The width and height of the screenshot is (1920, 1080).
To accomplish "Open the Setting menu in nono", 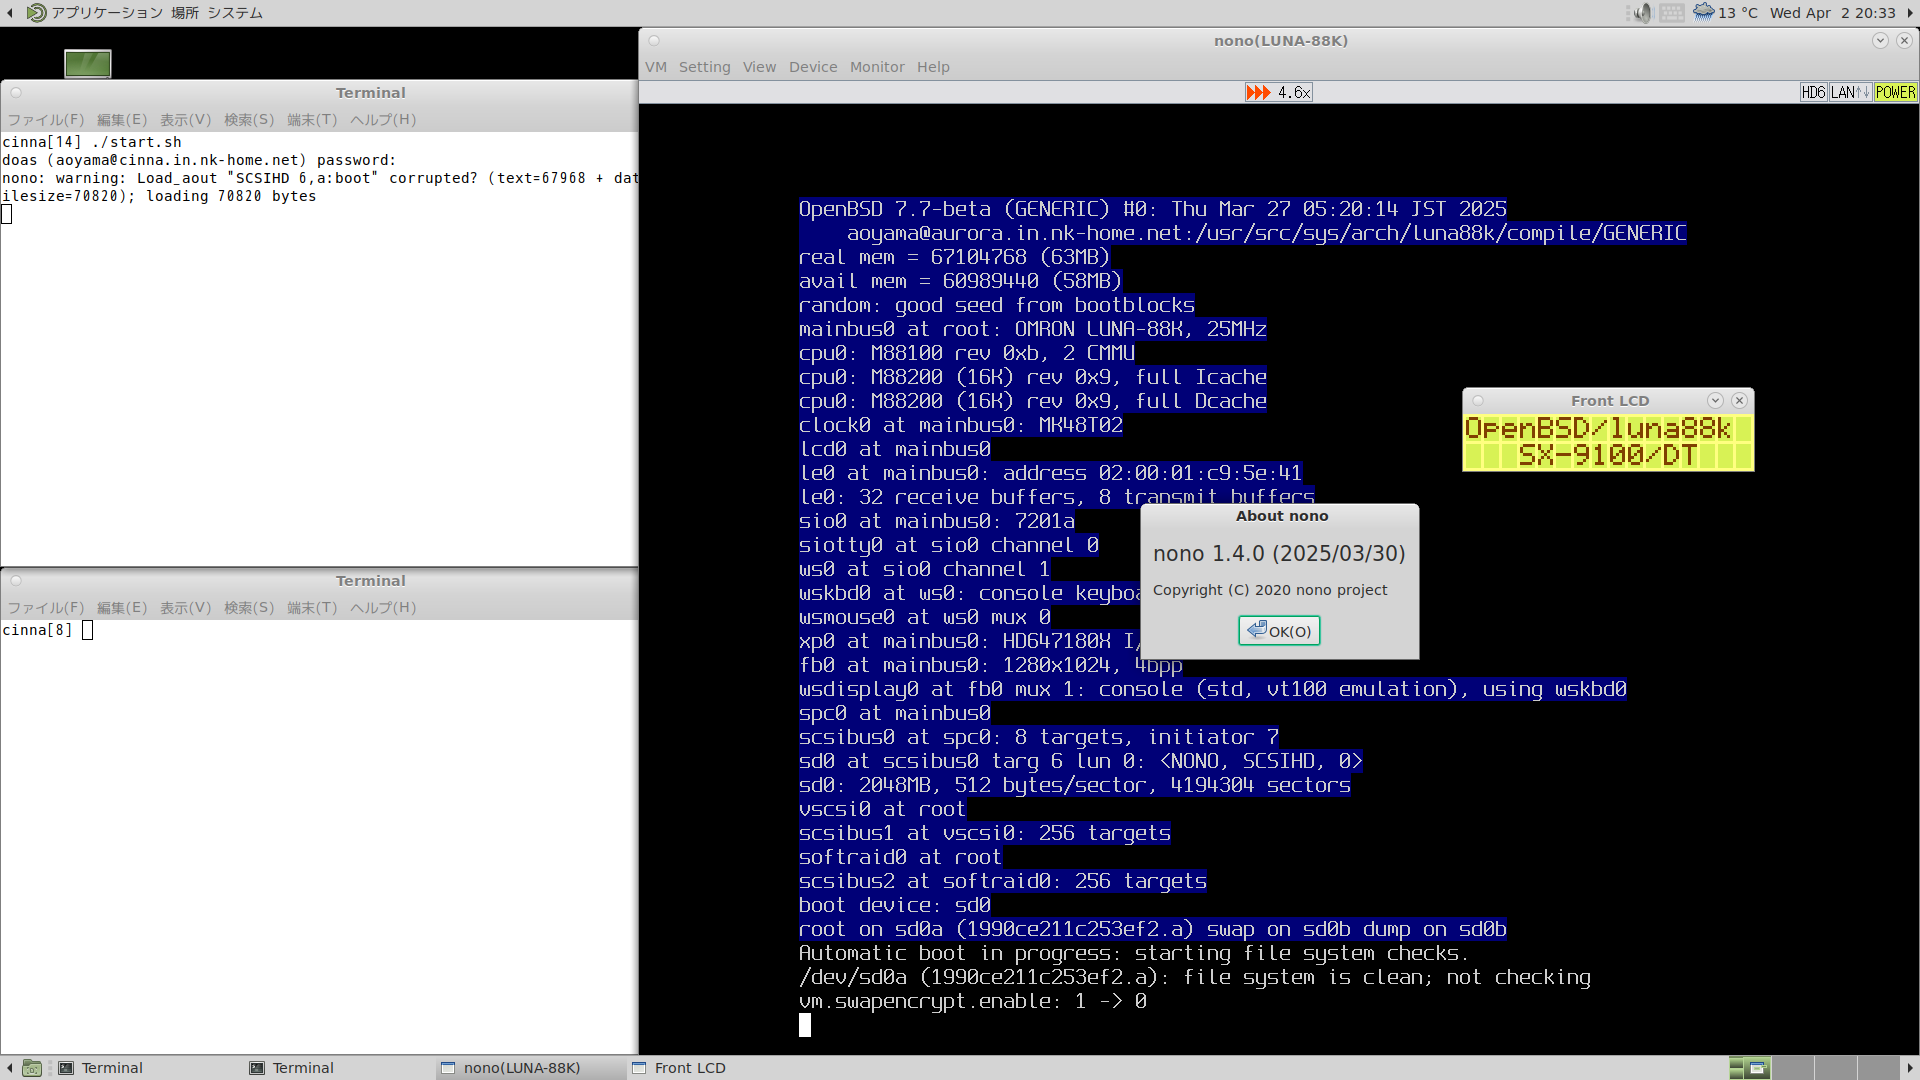I will 704,67.
